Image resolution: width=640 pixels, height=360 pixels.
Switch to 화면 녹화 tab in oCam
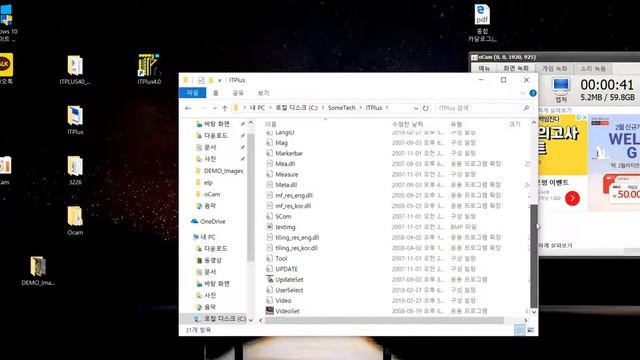click(516, 68)
